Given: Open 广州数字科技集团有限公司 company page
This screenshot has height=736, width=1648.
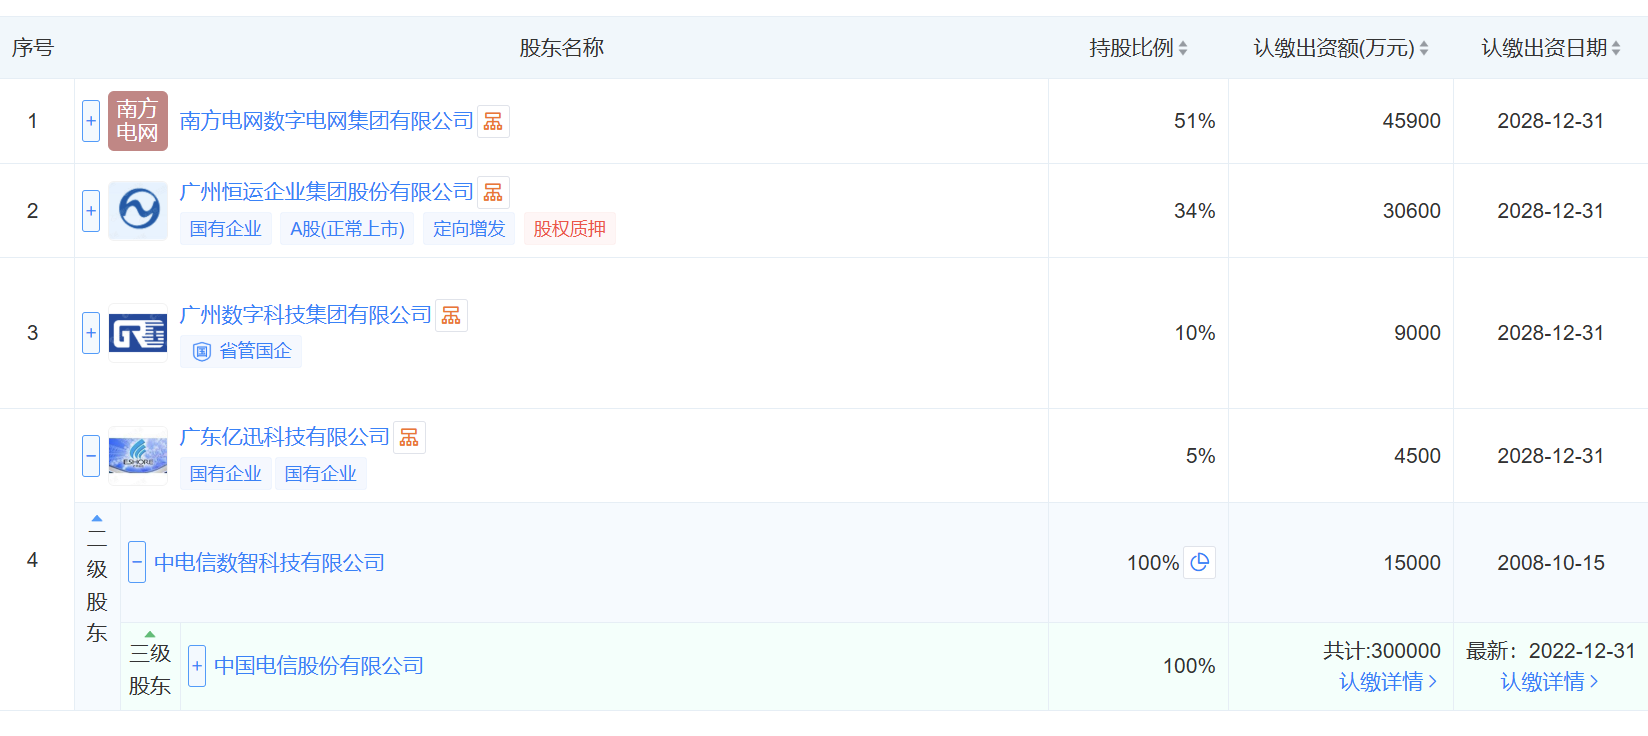Looking at the screenshot, I should click(x=306, y=315).
